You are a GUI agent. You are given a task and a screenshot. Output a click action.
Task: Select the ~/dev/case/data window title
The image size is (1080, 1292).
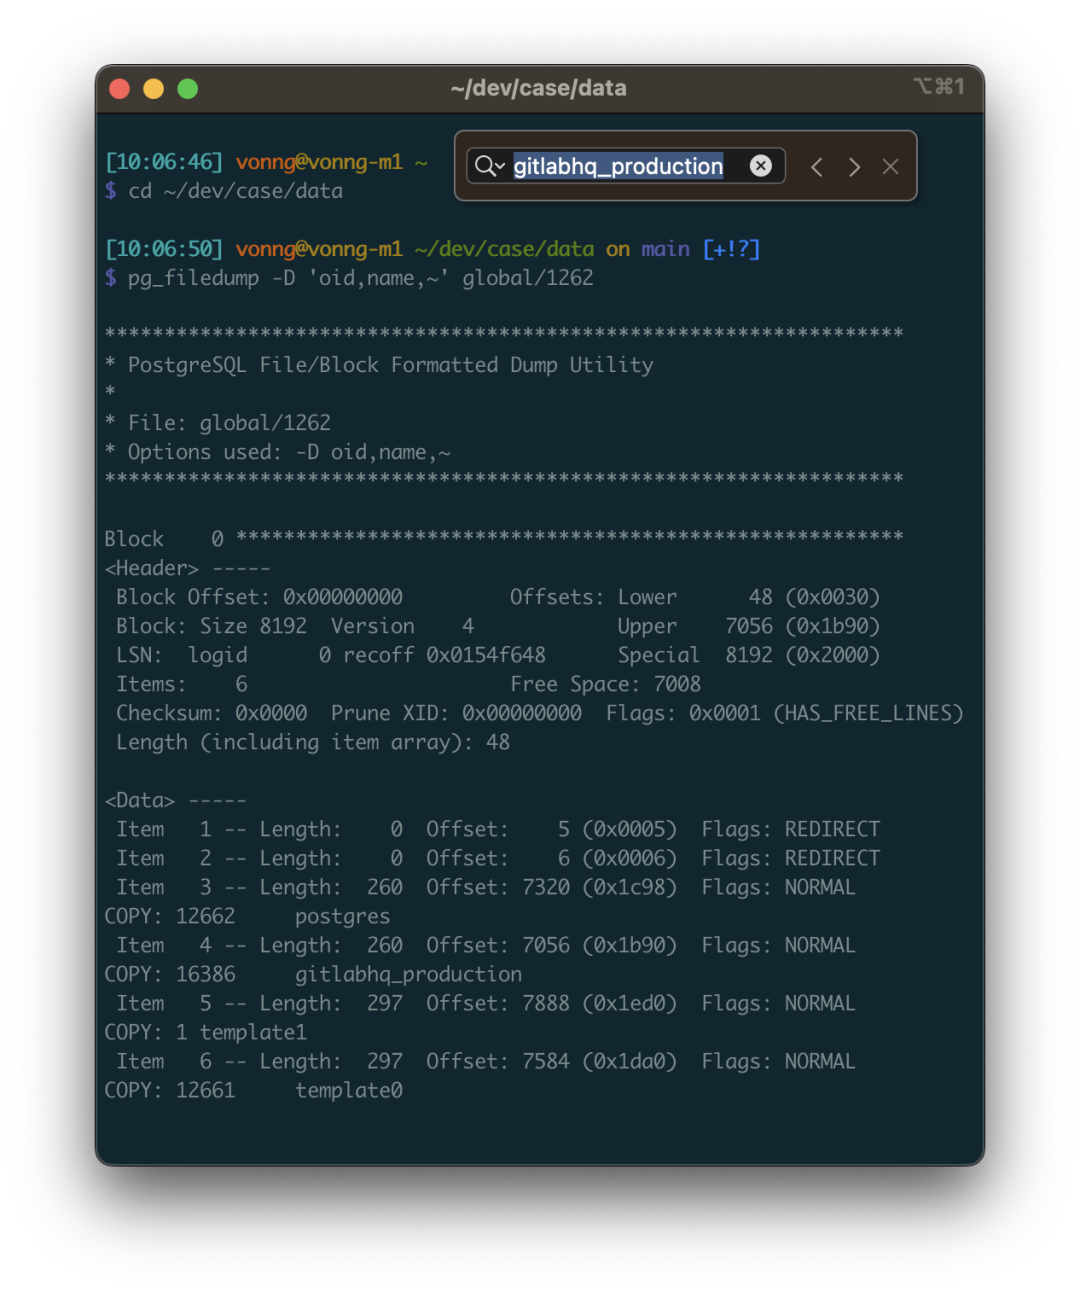tap(540, 88)
